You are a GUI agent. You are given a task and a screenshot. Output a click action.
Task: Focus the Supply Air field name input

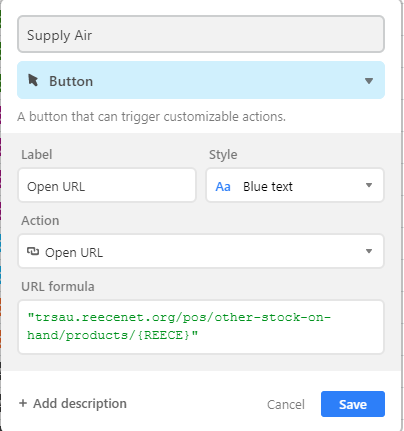click(x=201, y=34)
